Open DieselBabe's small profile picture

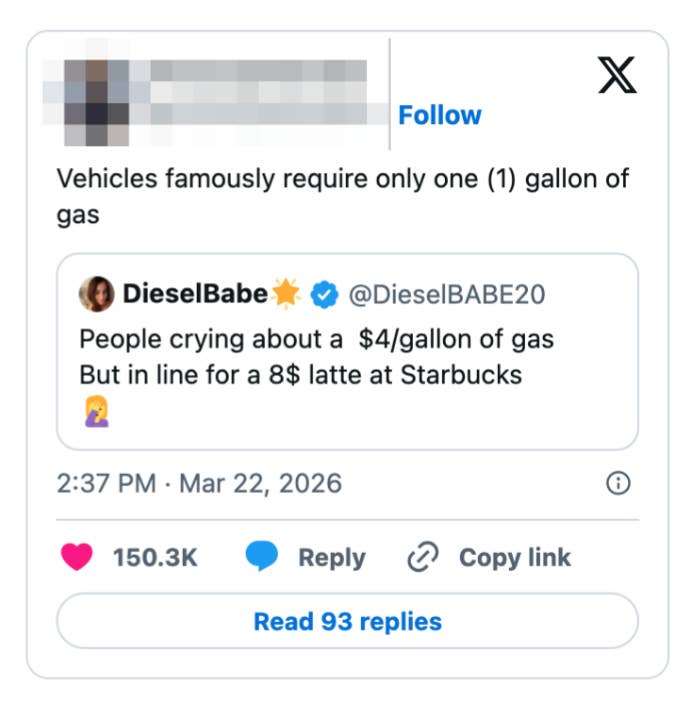click(x=97, y=294)
